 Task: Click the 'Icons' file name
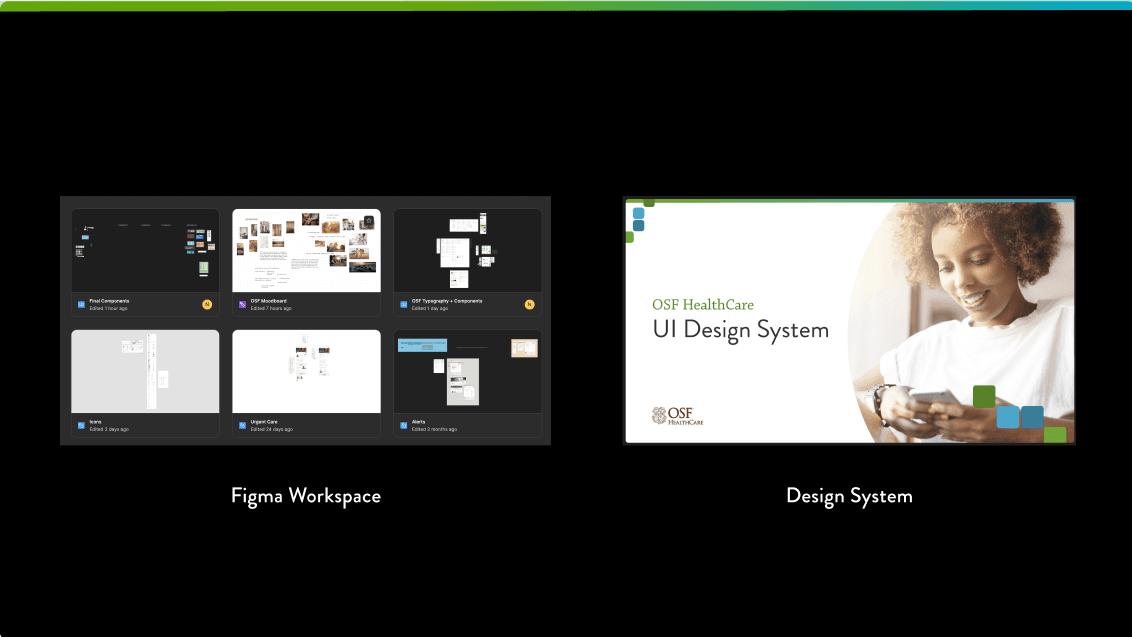coord(95,422)
